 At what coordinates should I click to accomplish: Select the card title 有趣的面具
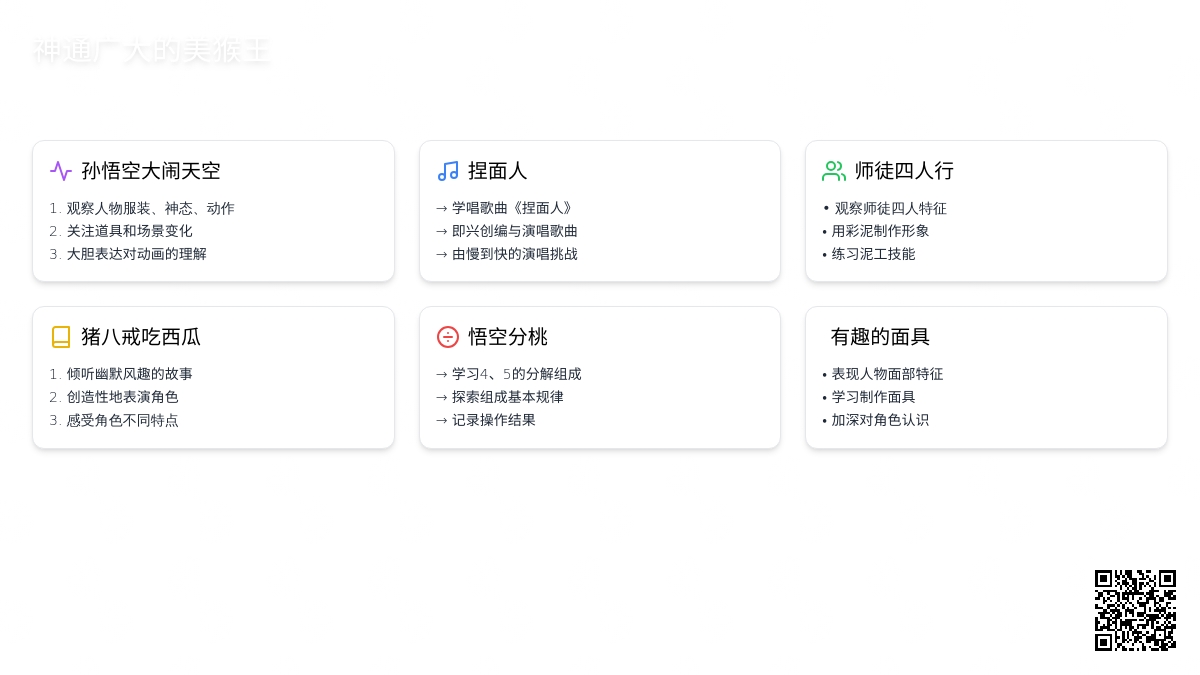coord(880,337)
